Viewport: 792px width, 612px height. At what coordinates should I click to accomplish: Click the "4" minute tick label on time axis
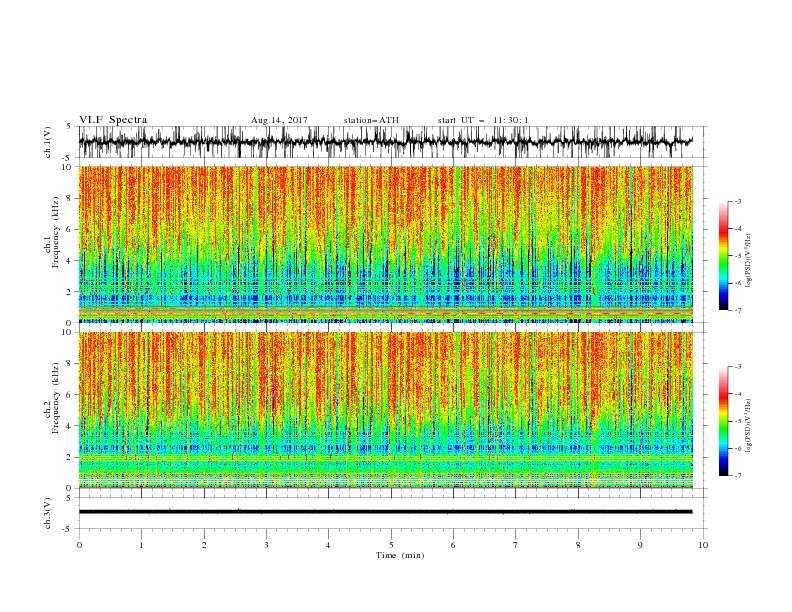point(328,545)
